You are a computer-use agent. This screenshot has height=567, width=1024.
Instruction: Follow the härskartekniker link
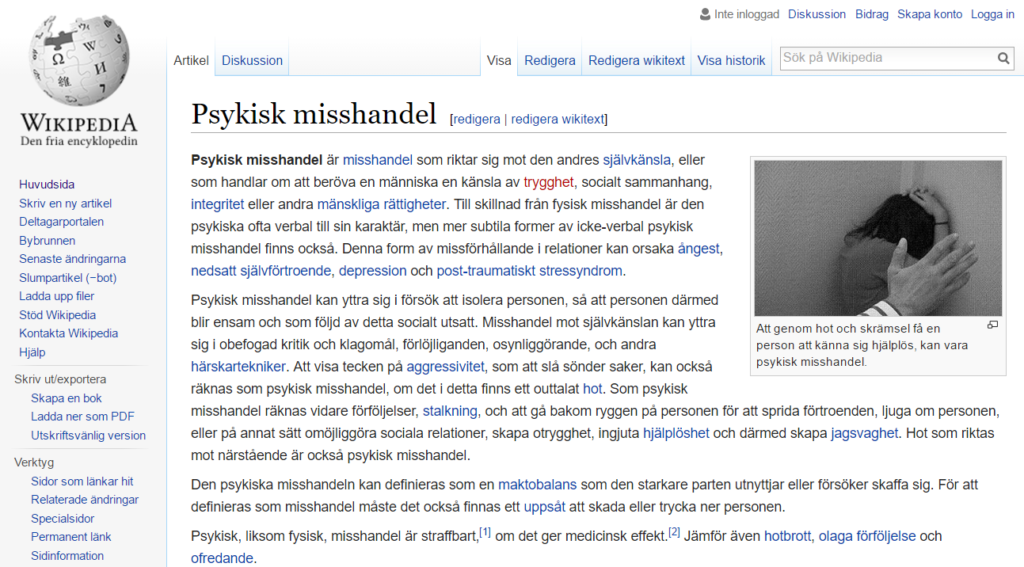pos(238,367)
